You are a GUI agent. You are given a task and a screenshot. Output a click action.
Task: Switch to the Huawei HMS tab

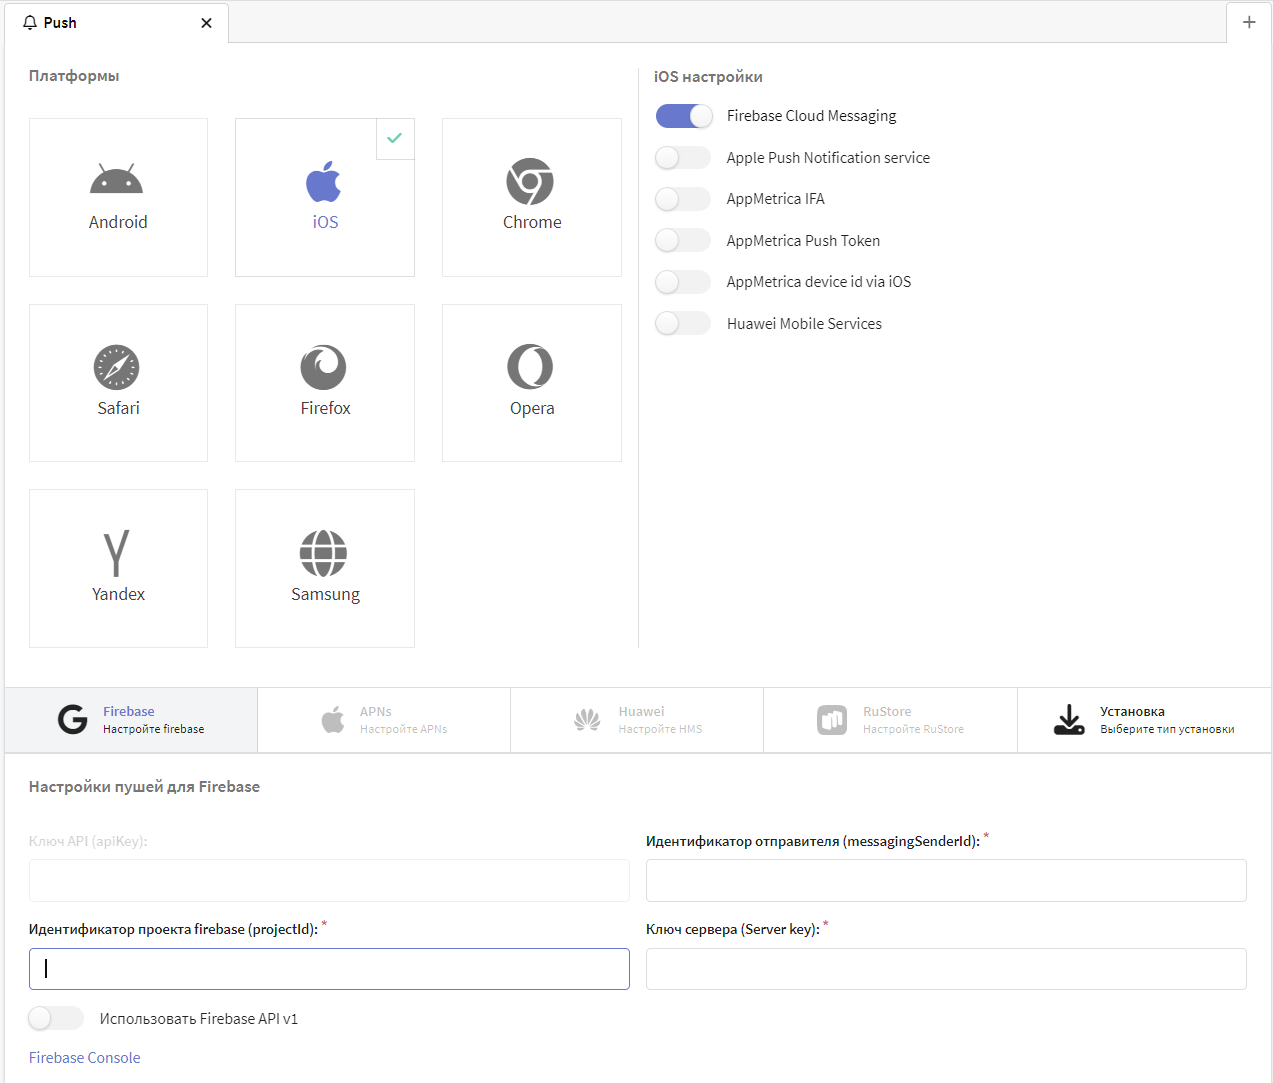(637, 720)
